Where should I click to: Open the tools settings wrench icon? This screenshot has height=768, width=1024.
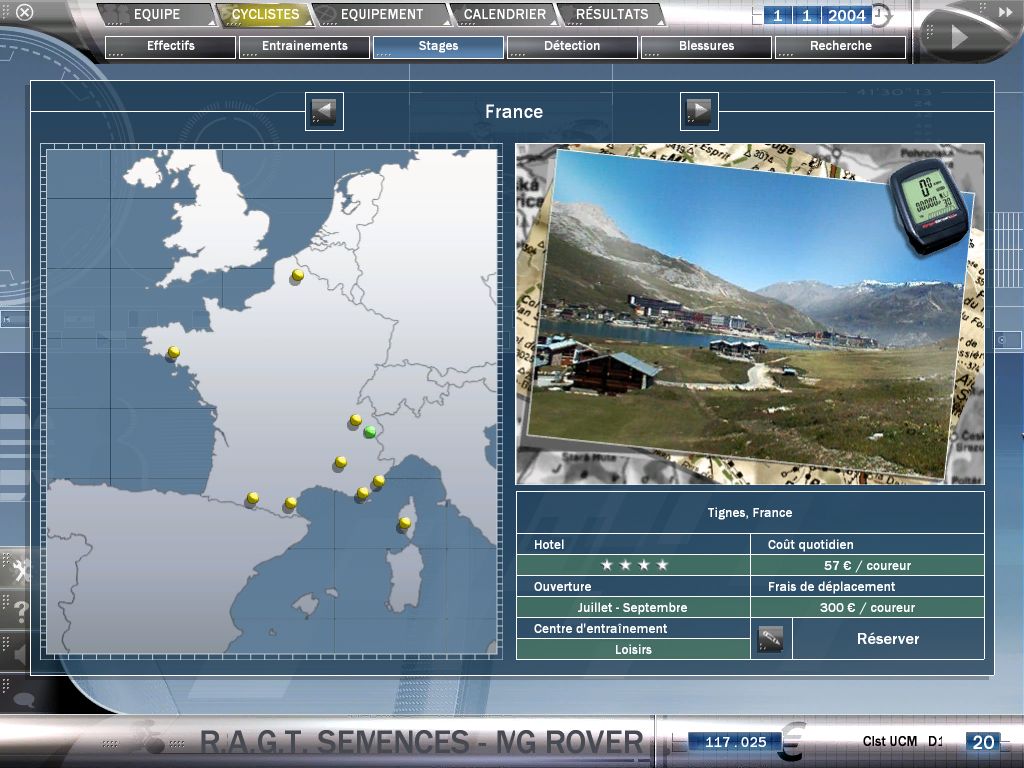click(20, 571)
